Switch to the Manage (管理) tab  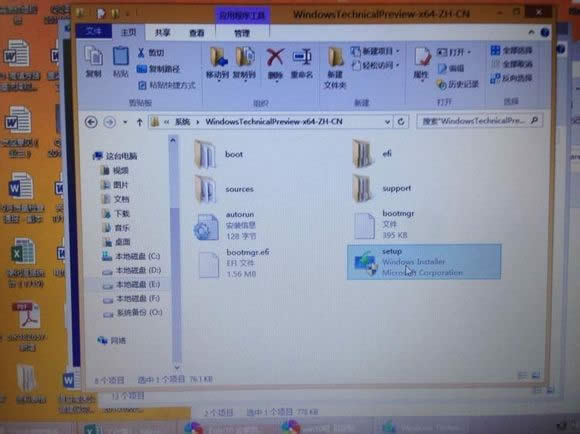(242, 33)
